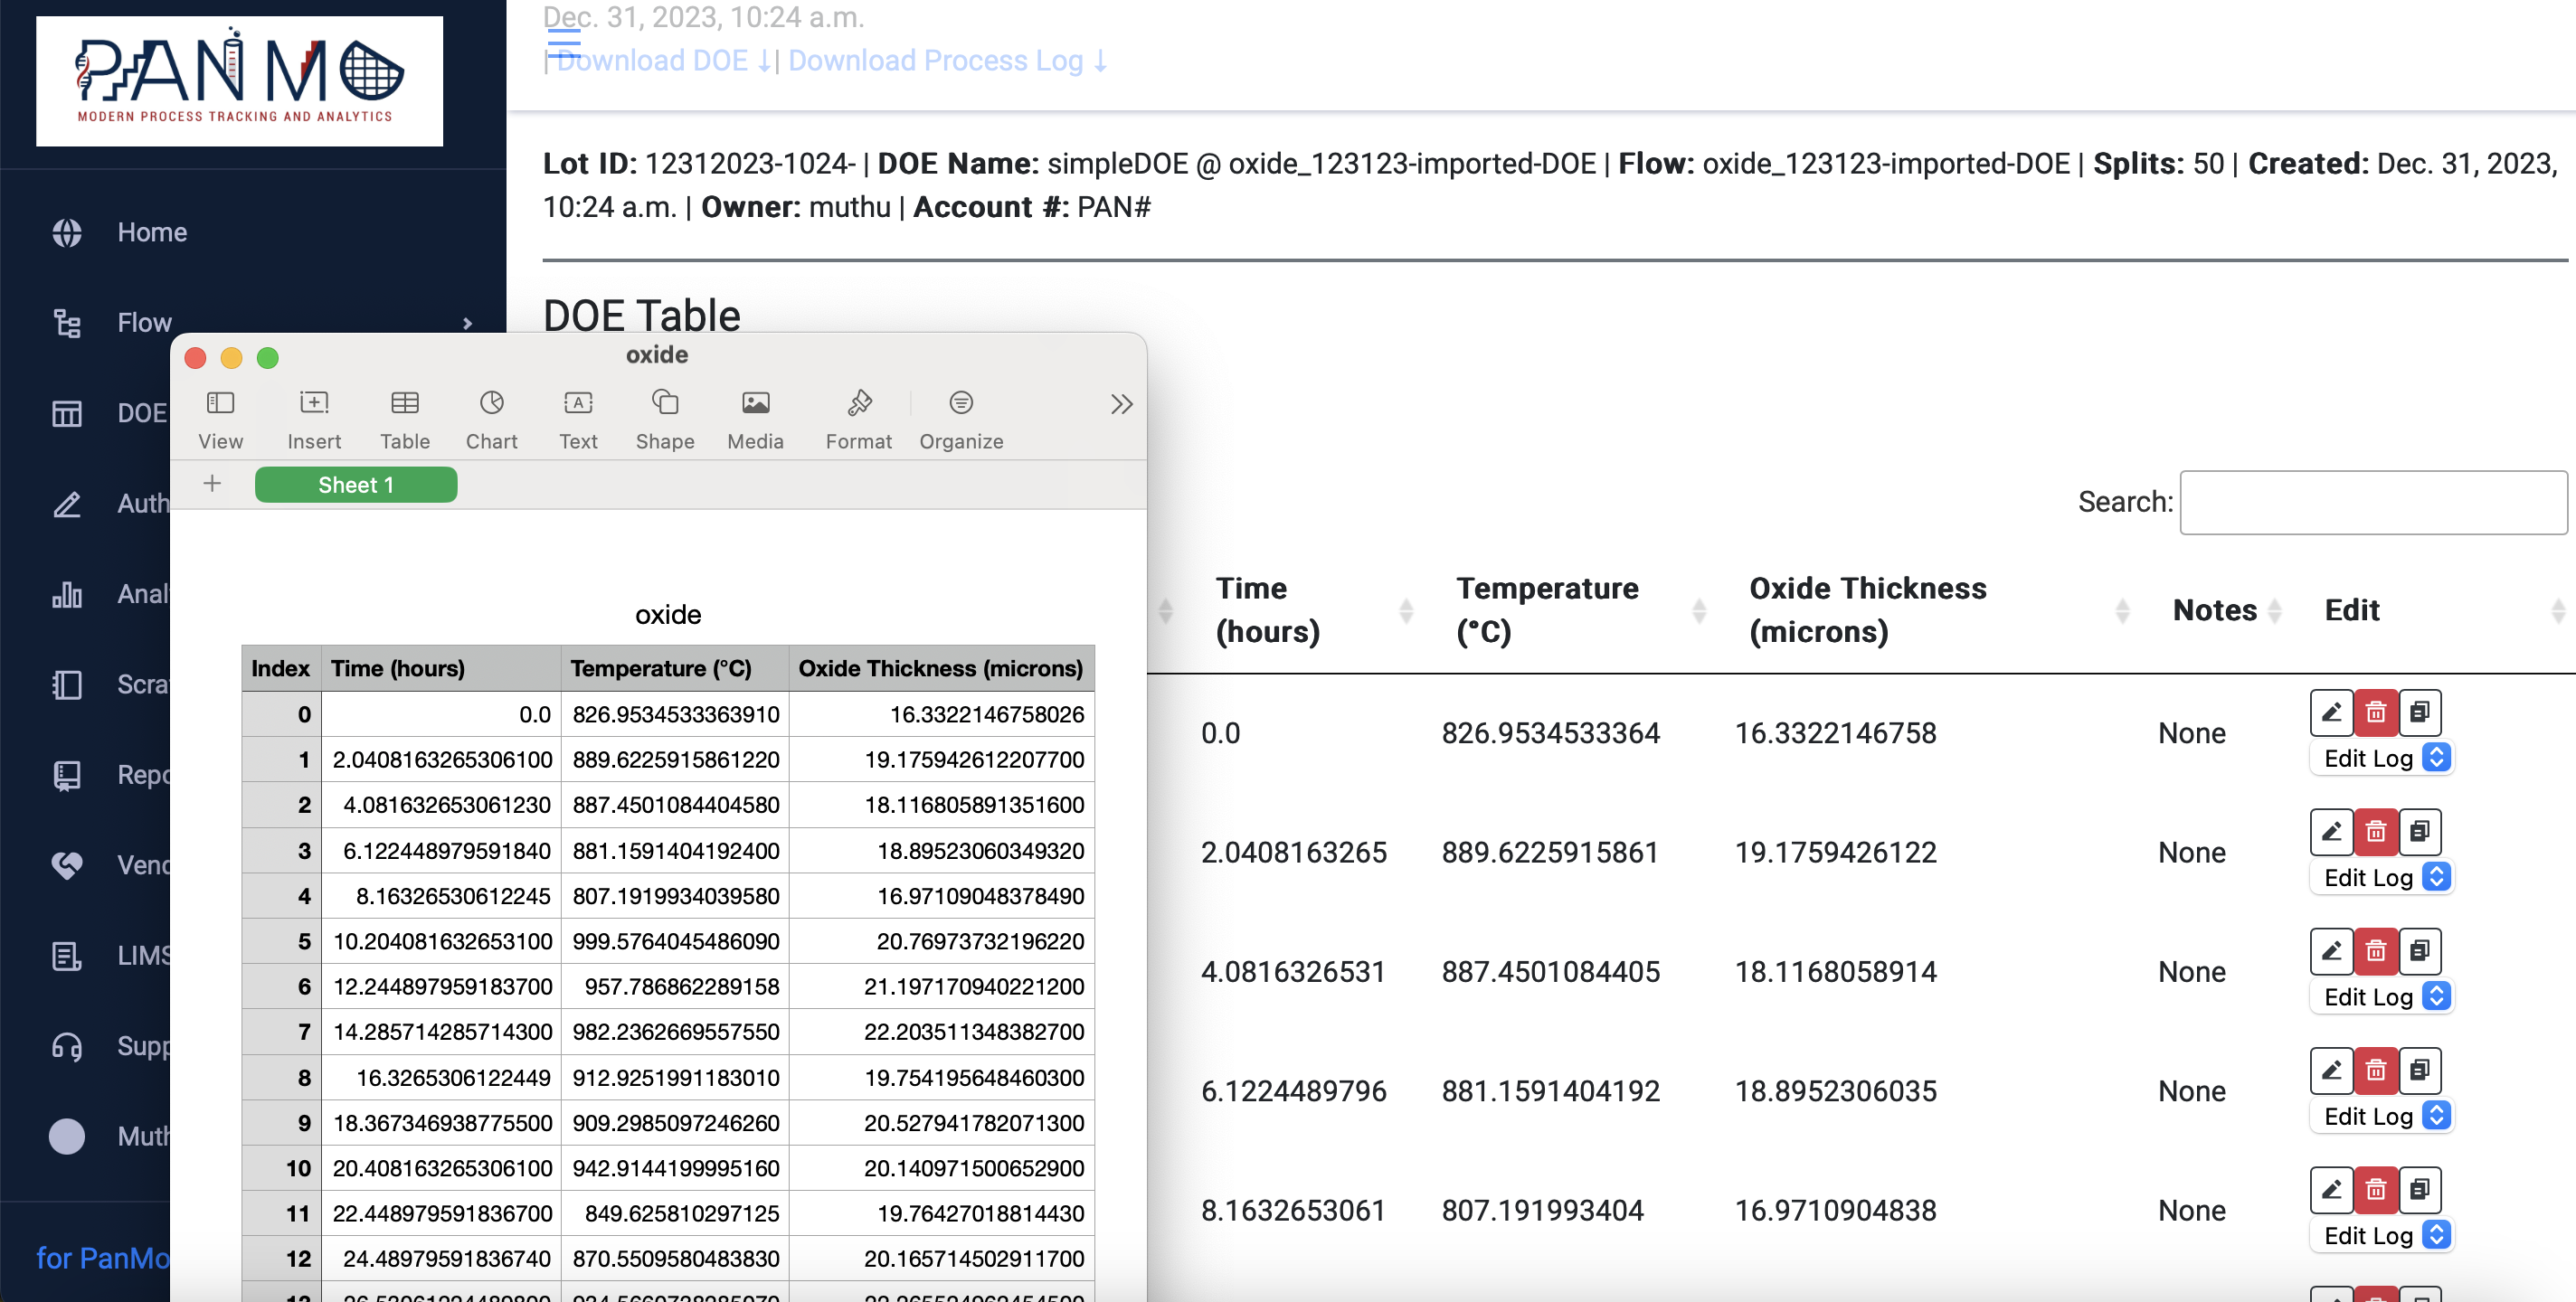
Task: Add a Text box from Numbers toolbar
Action: click(578, 420)
